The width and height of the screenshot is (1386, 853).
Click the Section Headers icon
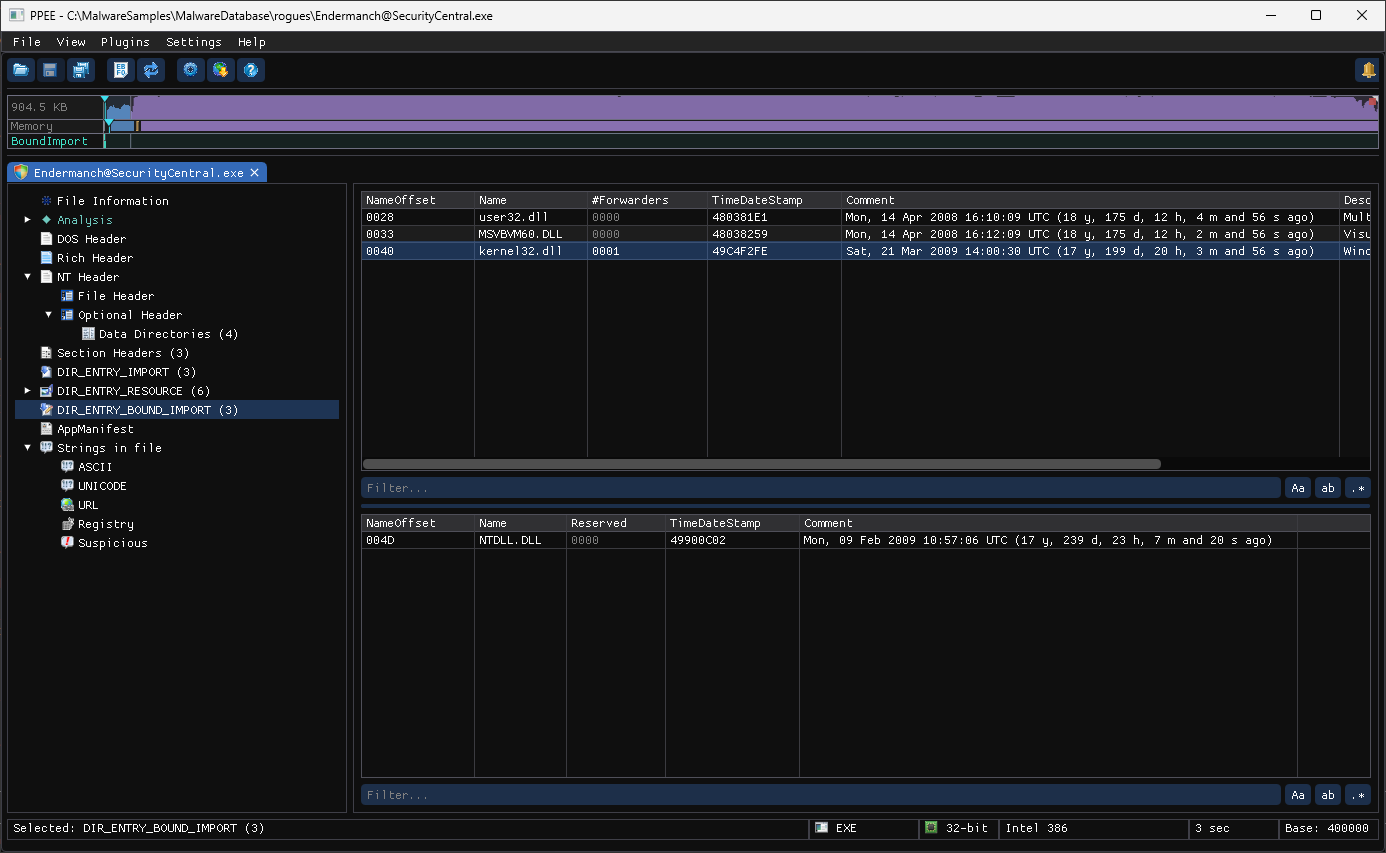pyautogui.click(x=46, y=353)
